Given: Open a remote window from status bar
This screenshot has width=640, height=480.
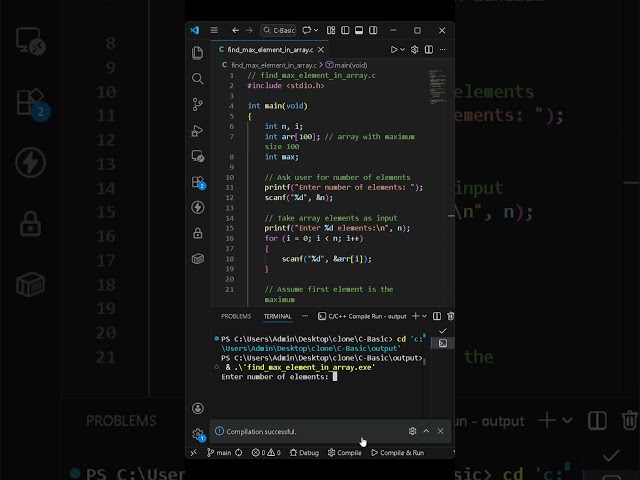Looking at the screenshot, I should (193, 452).
